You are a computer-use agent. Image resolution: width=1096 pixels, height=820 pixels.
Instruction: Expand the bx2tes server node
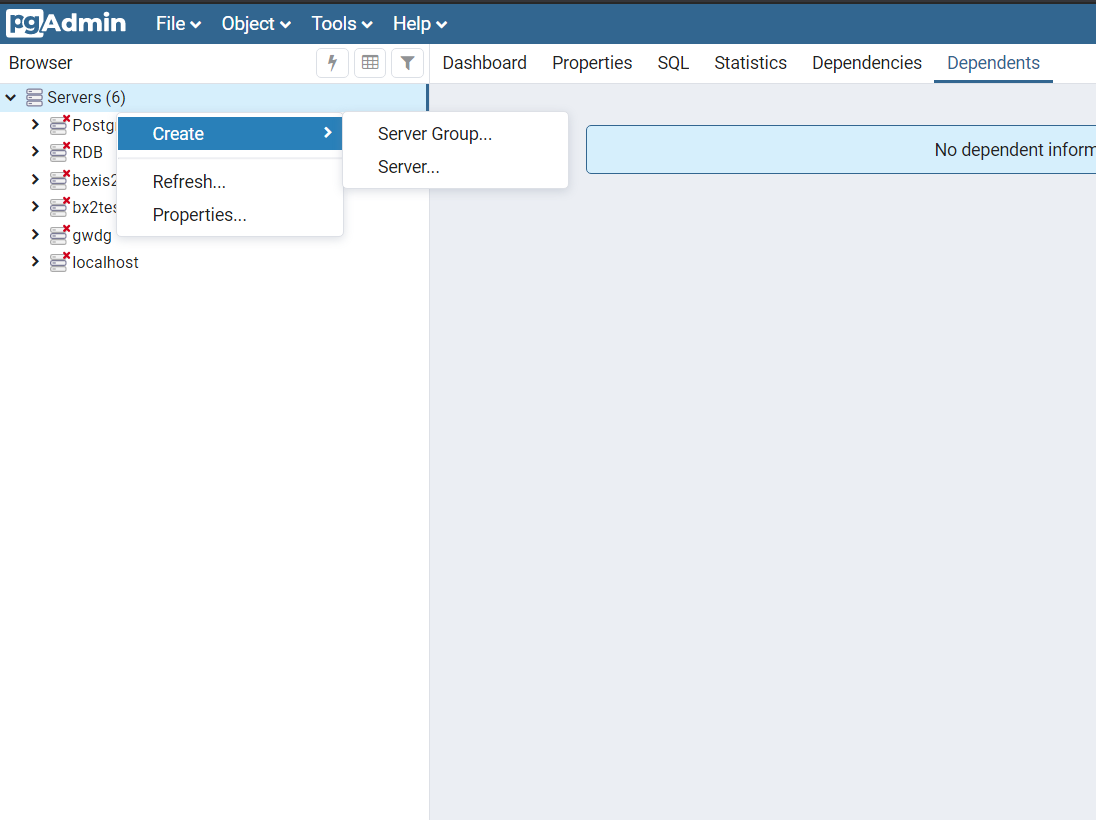click(35, 207)
